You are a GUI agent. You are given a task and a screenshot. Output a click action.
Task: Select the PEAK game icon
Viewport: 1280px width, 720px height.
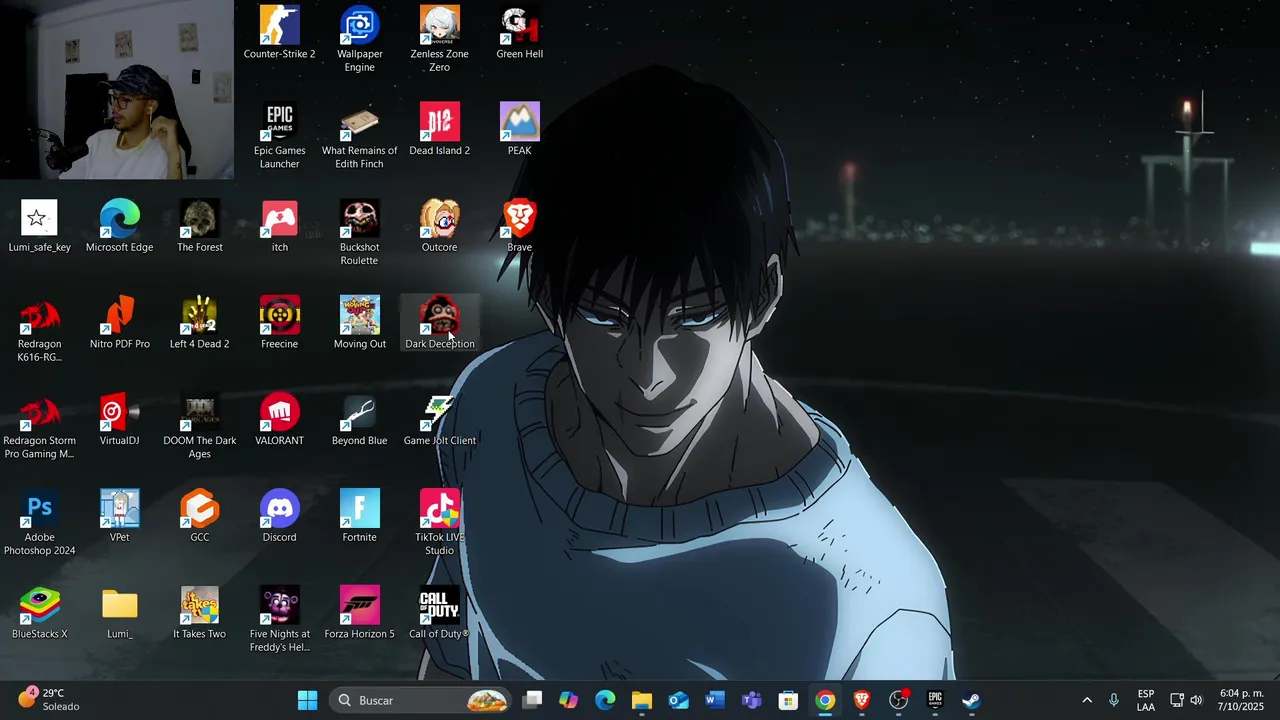[519, 129]
